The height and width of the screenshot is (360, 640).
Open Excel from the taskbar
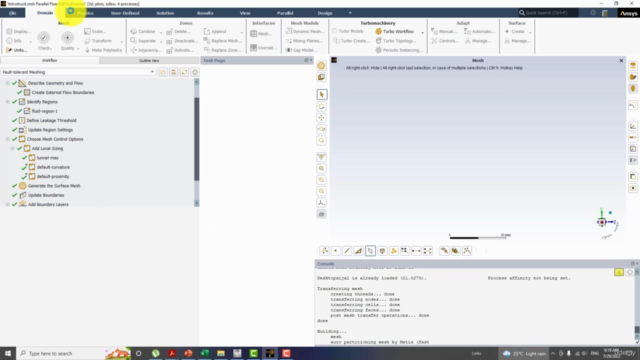tap(204, 353)
